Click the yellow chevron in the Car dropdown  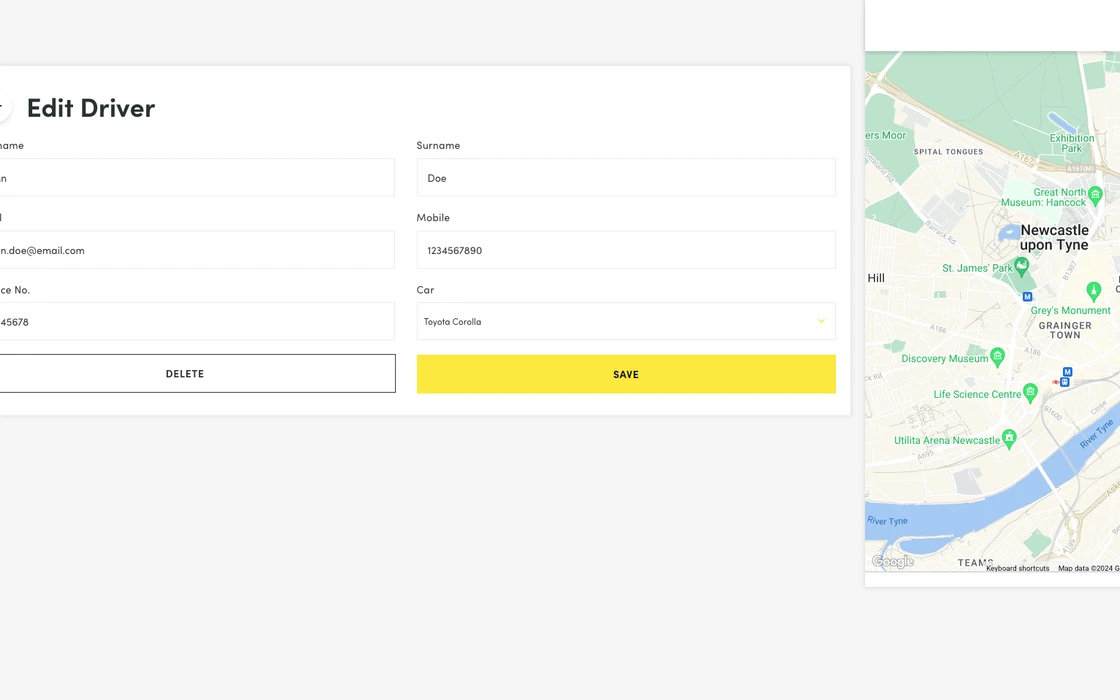pos(821,321)
